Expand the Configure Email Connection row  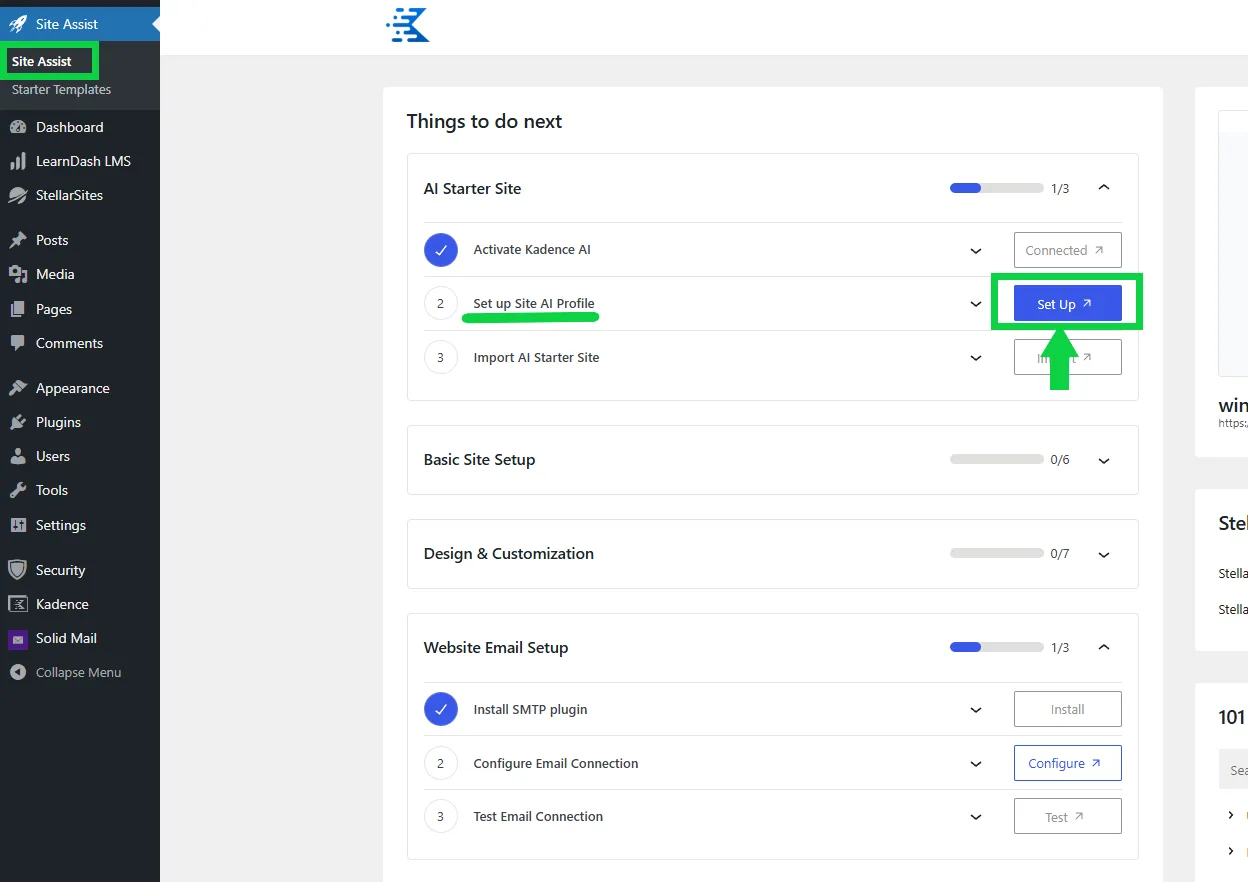point(976,764)
